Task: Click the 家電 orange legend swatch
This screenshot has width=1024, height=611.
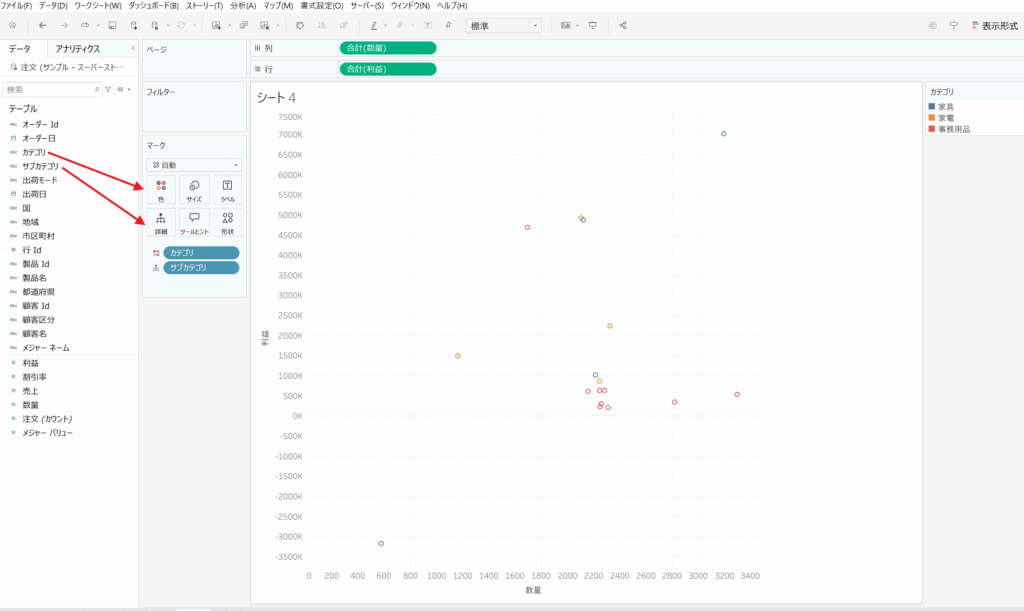Action: point(932,118)
